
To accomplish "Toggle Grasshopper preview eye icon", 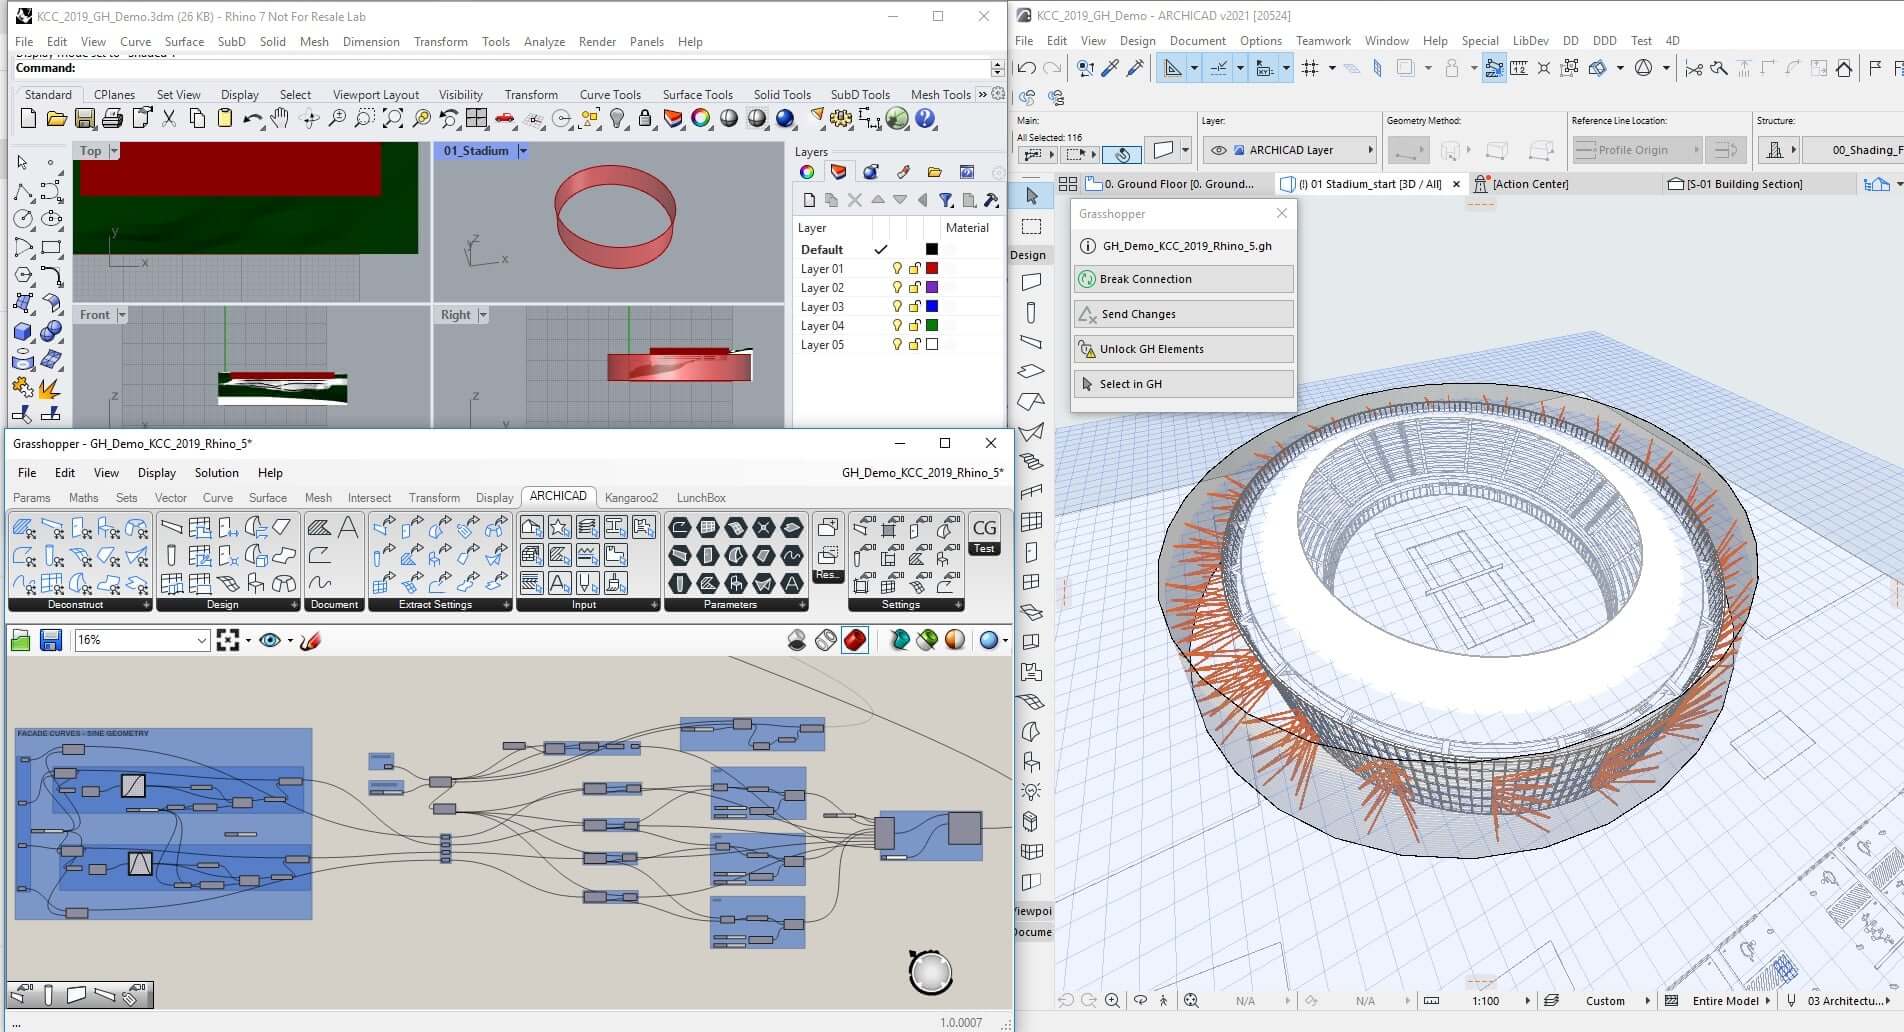I will tap(269, 640).
